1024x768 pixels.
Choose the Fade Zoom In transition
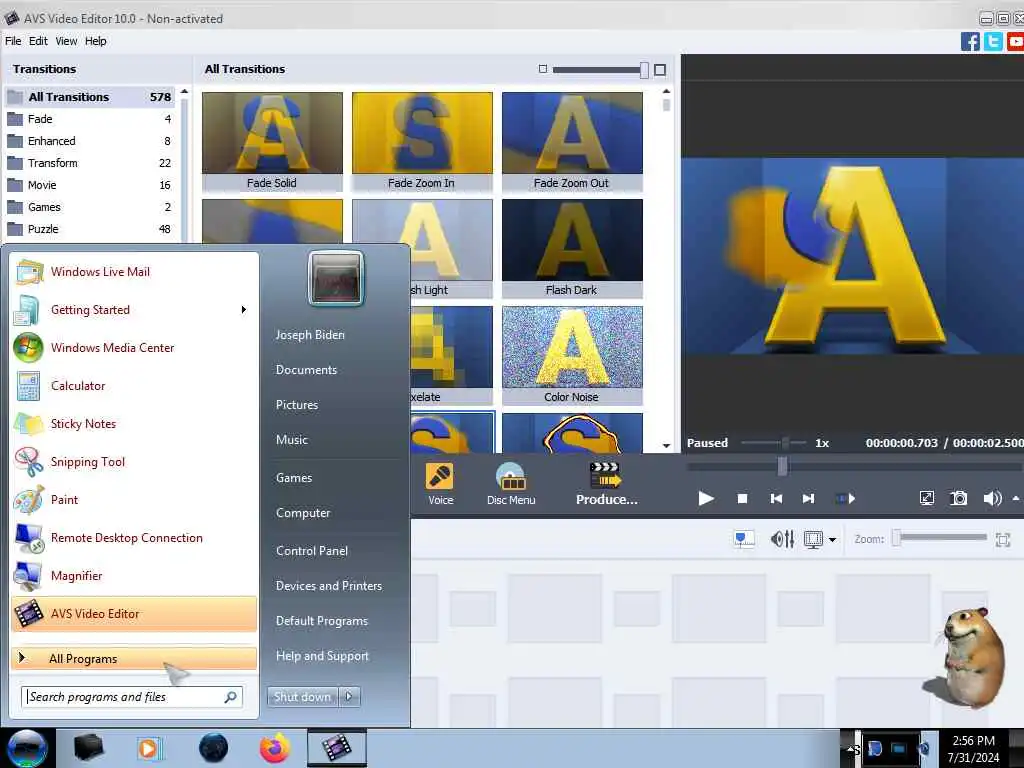[422, 141]
